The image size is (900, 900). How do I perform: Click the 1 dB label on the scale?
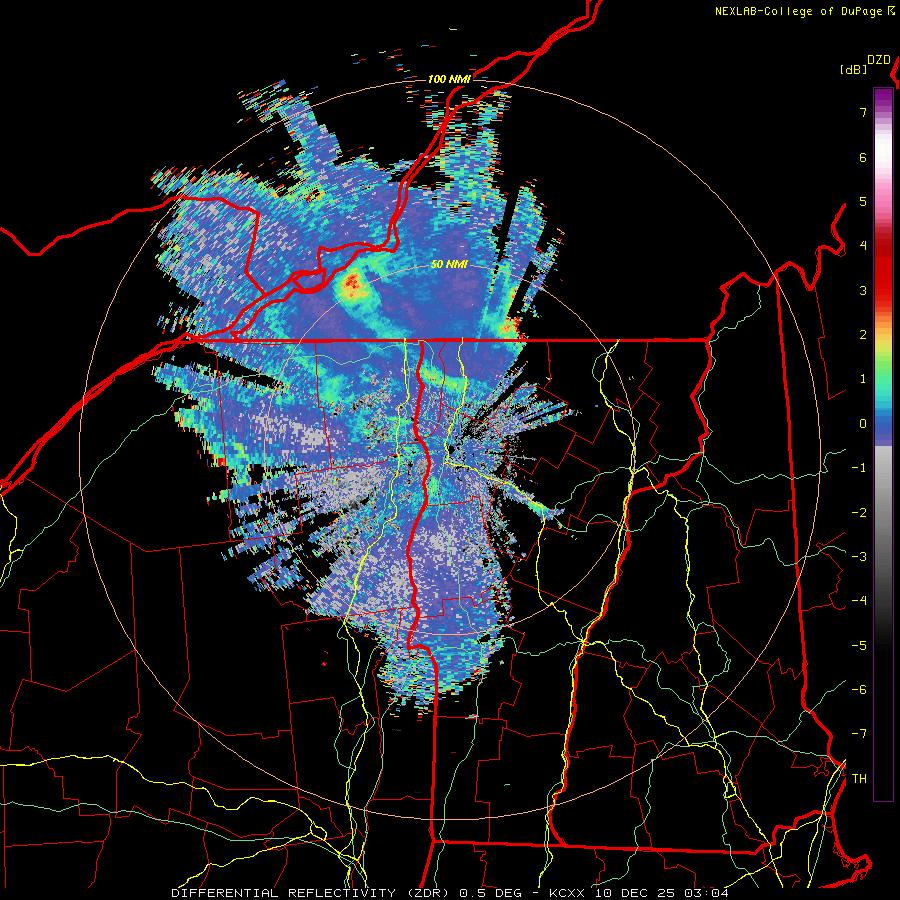click(x=863, y=379)
